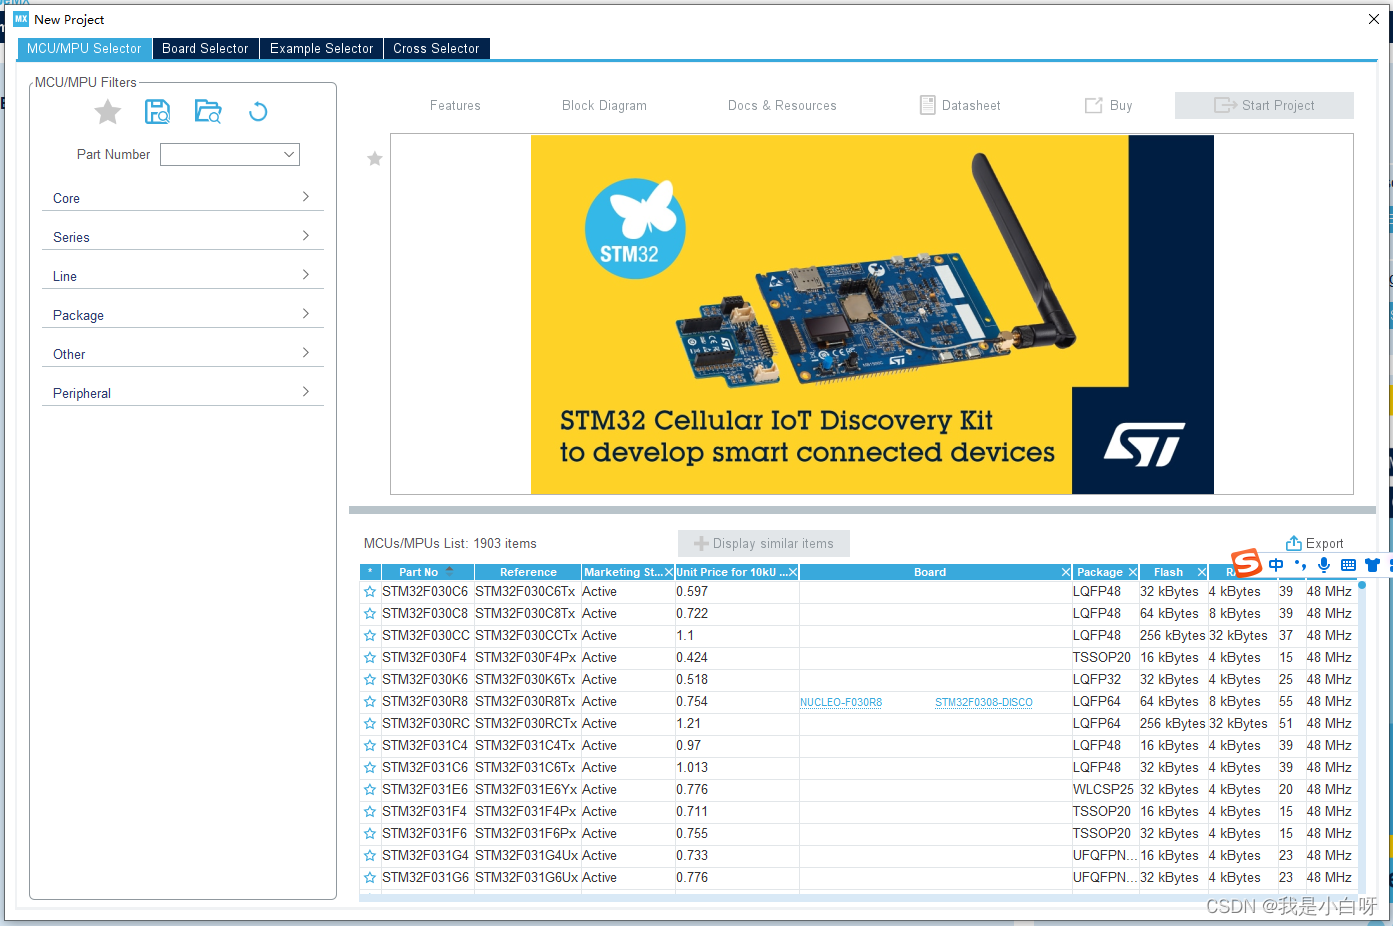Click the Sogou input method S logo
Image resolution: width=1393 pixels, height=926 pixels.
(1247, 563)
